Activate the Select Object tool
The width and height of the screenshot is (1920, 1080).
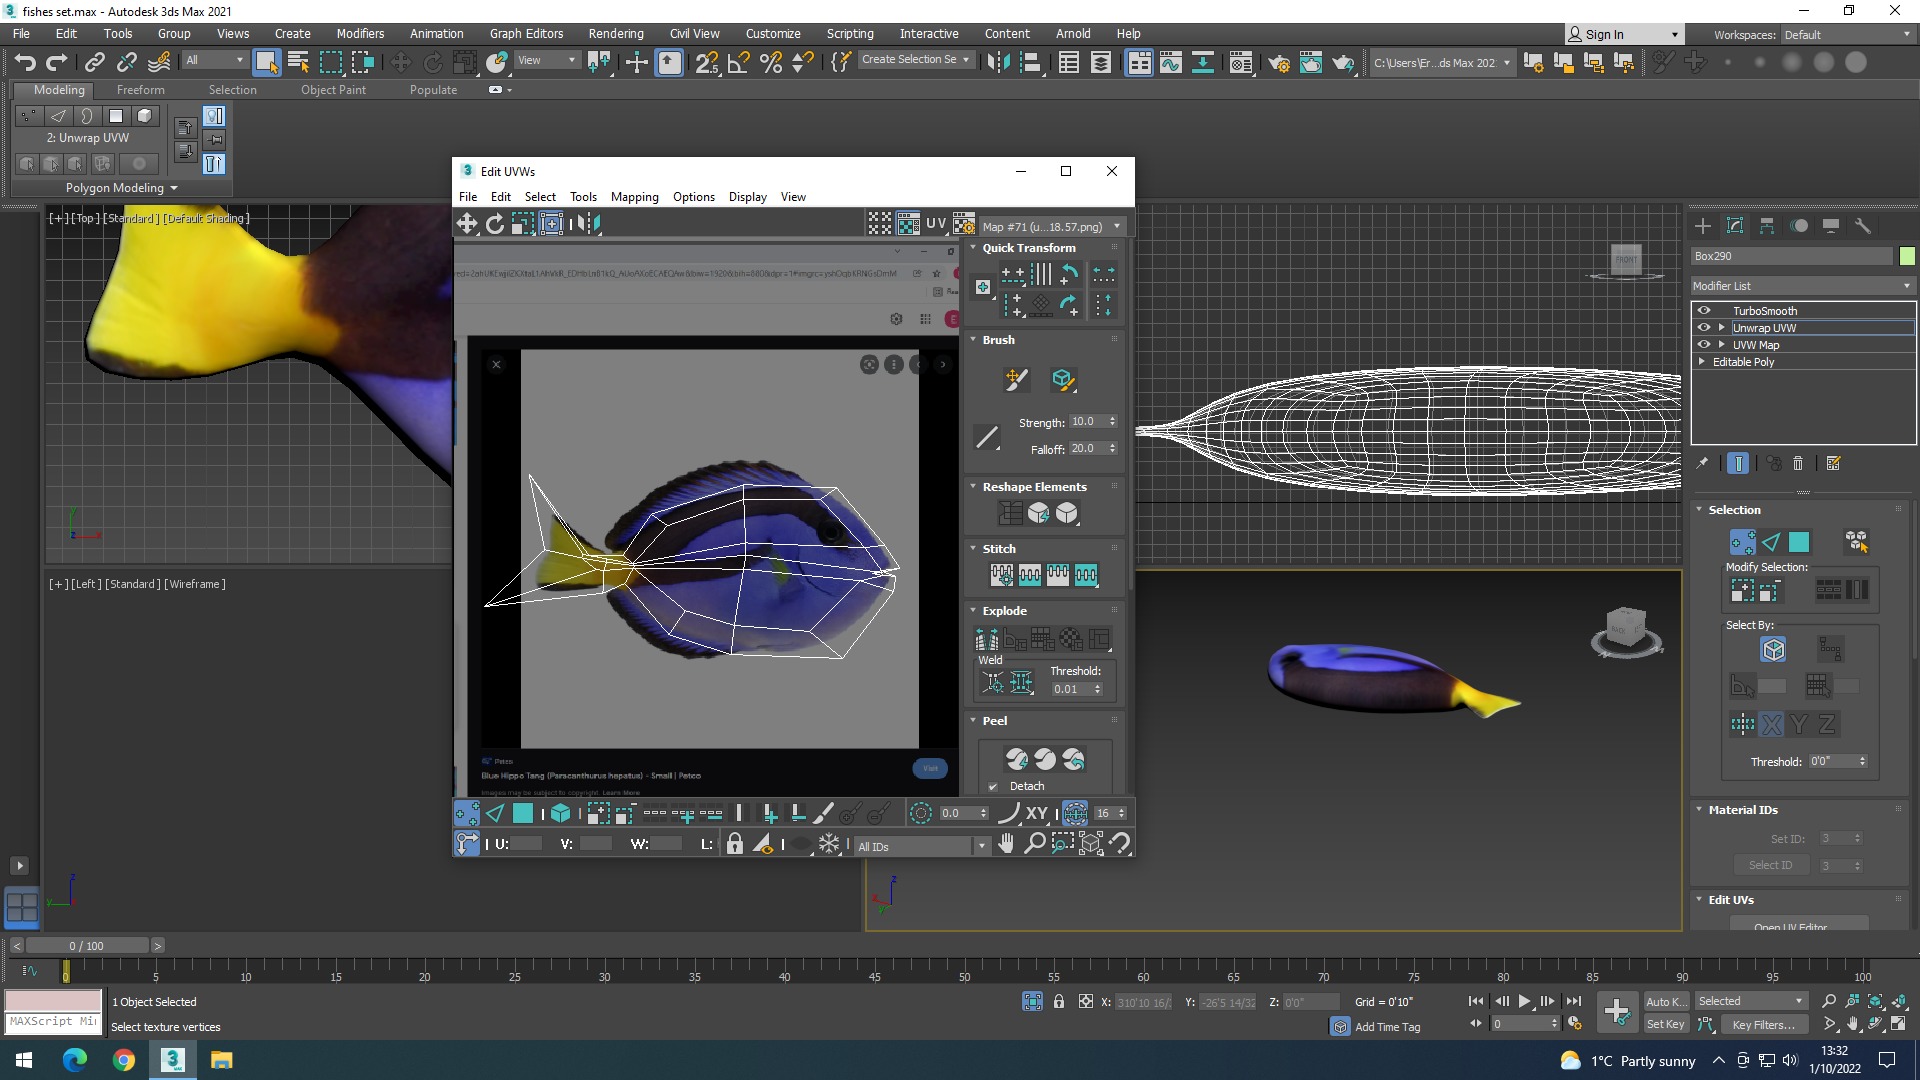(x=266, y=62)
